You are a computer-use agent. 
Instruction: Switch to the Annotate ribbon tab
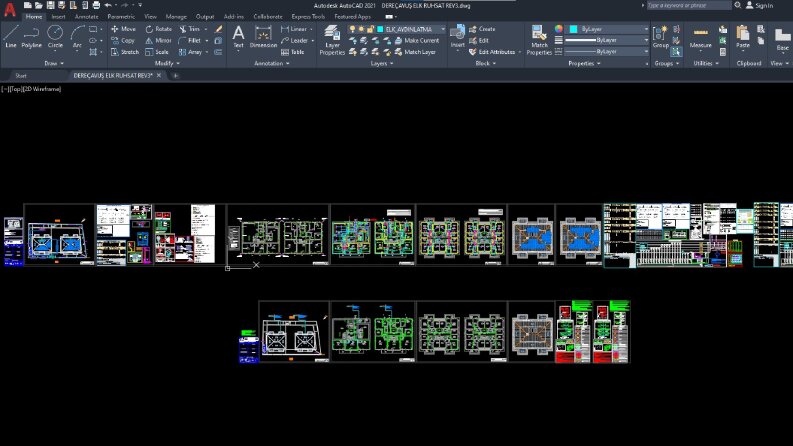(x=86, y=17)
